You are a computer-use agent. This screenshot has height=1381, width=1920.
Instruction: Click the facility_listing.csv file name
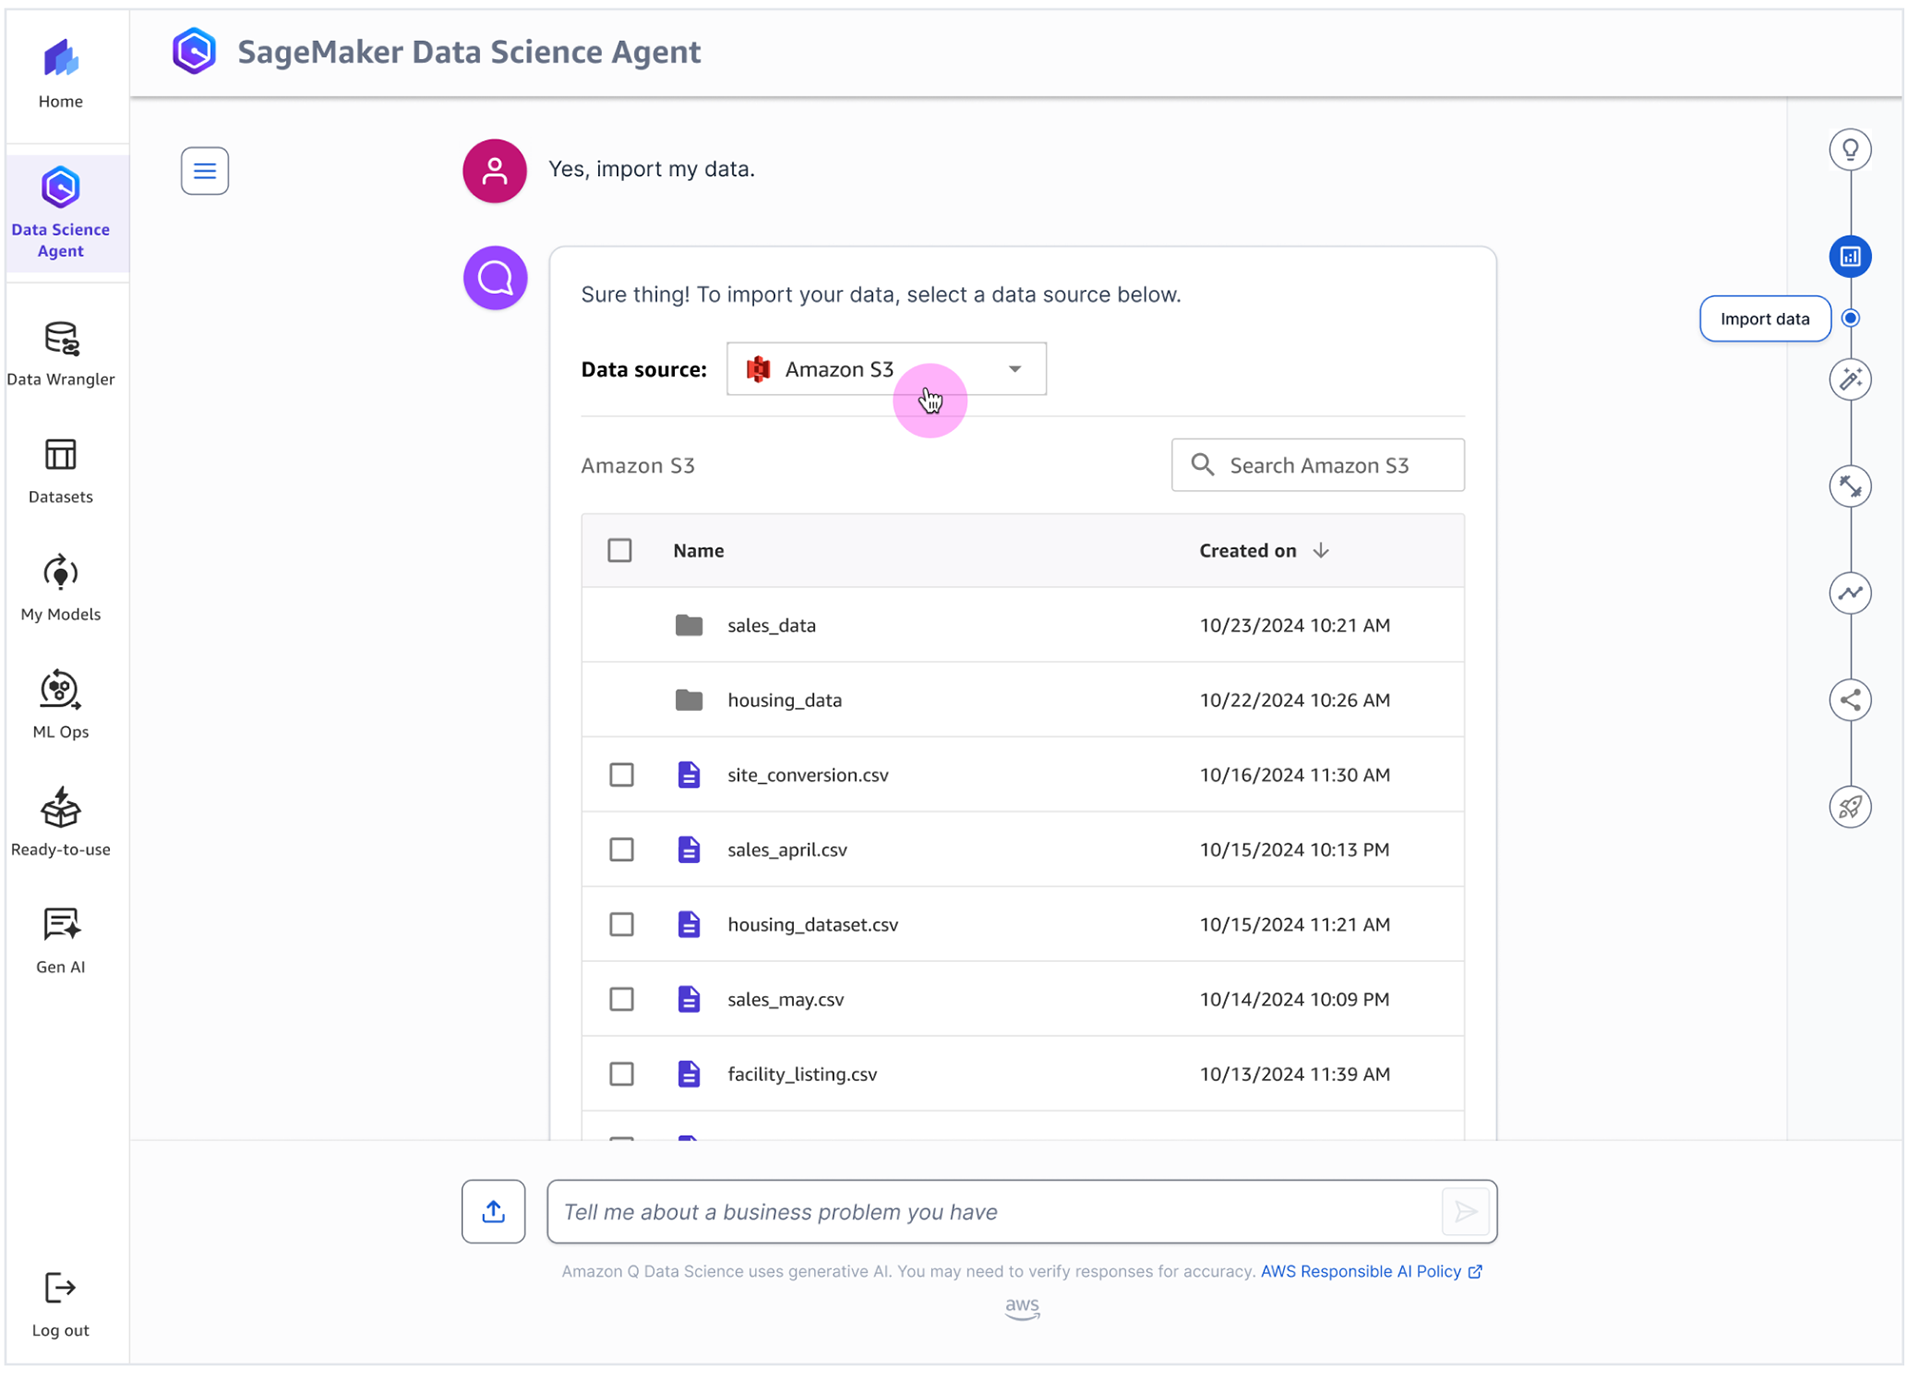802,1074
